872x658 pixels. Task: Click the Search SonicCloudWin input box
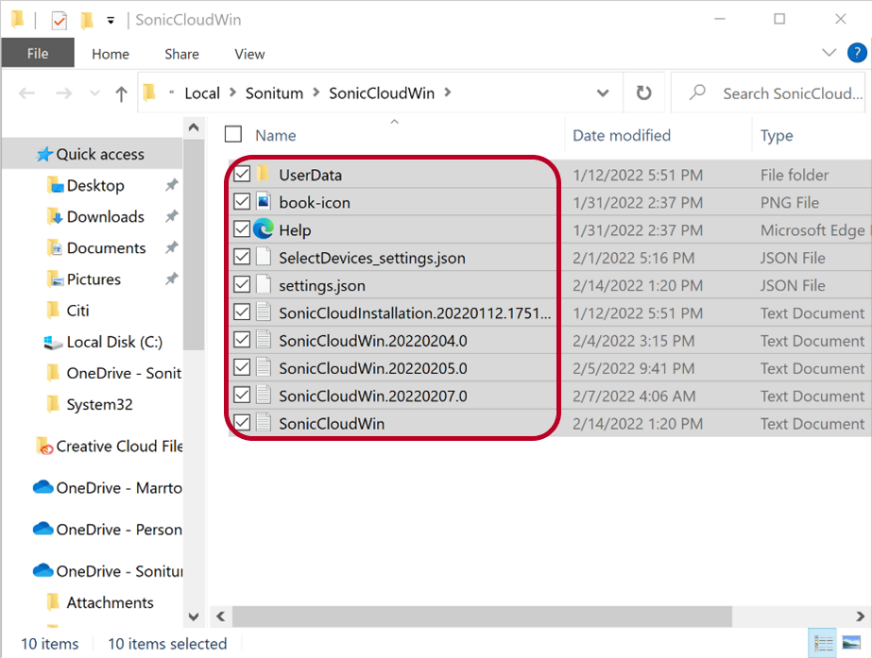click(791, 93)
